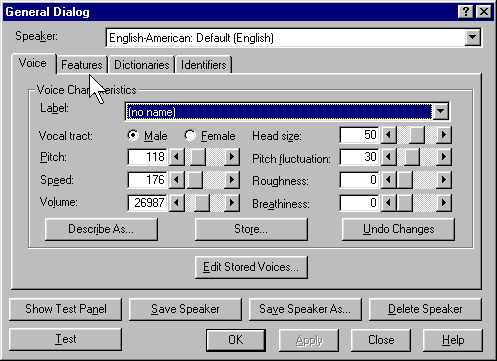Click the Head size slider thumb
497x361 pixels.
pos(417,135)
